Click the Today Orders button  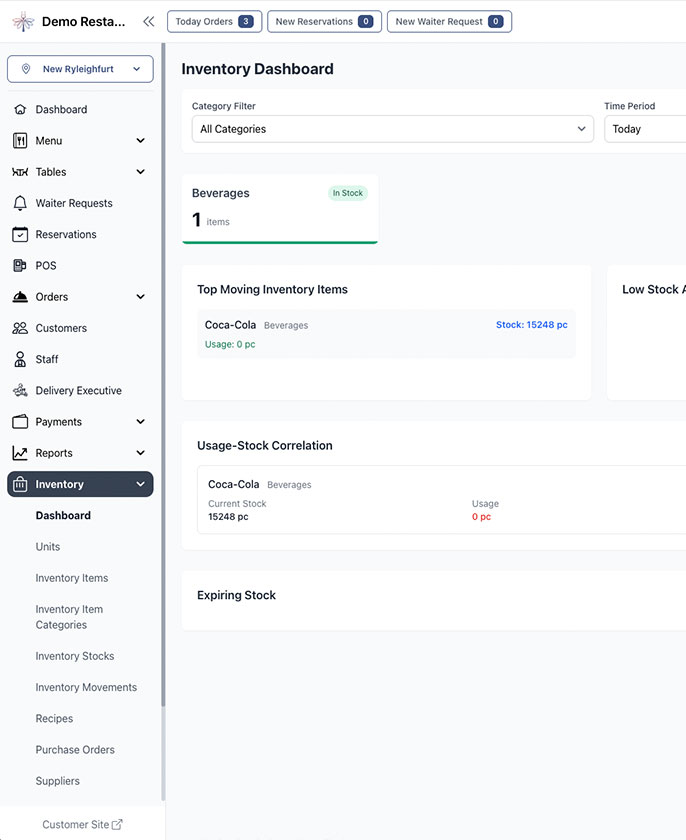[214, 21]
